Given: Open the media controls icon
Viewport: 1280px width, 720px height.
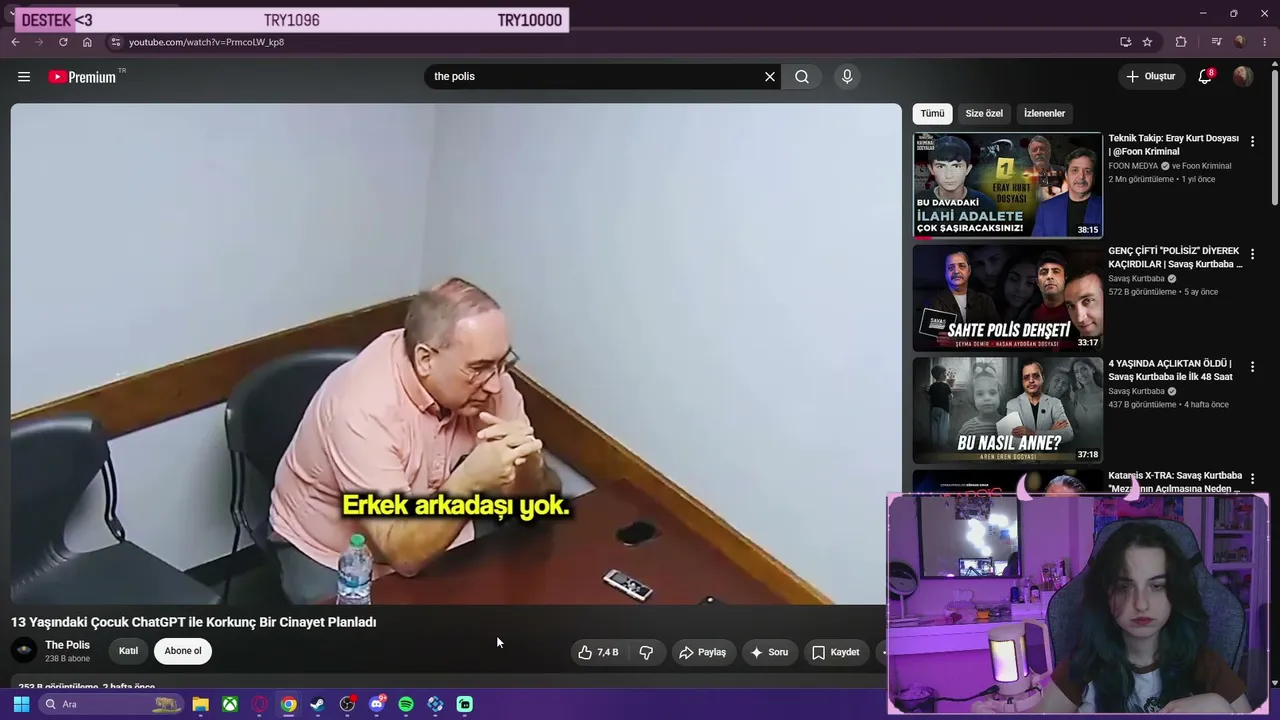Looking at the screenshot, I should [x=1216, y=42].
